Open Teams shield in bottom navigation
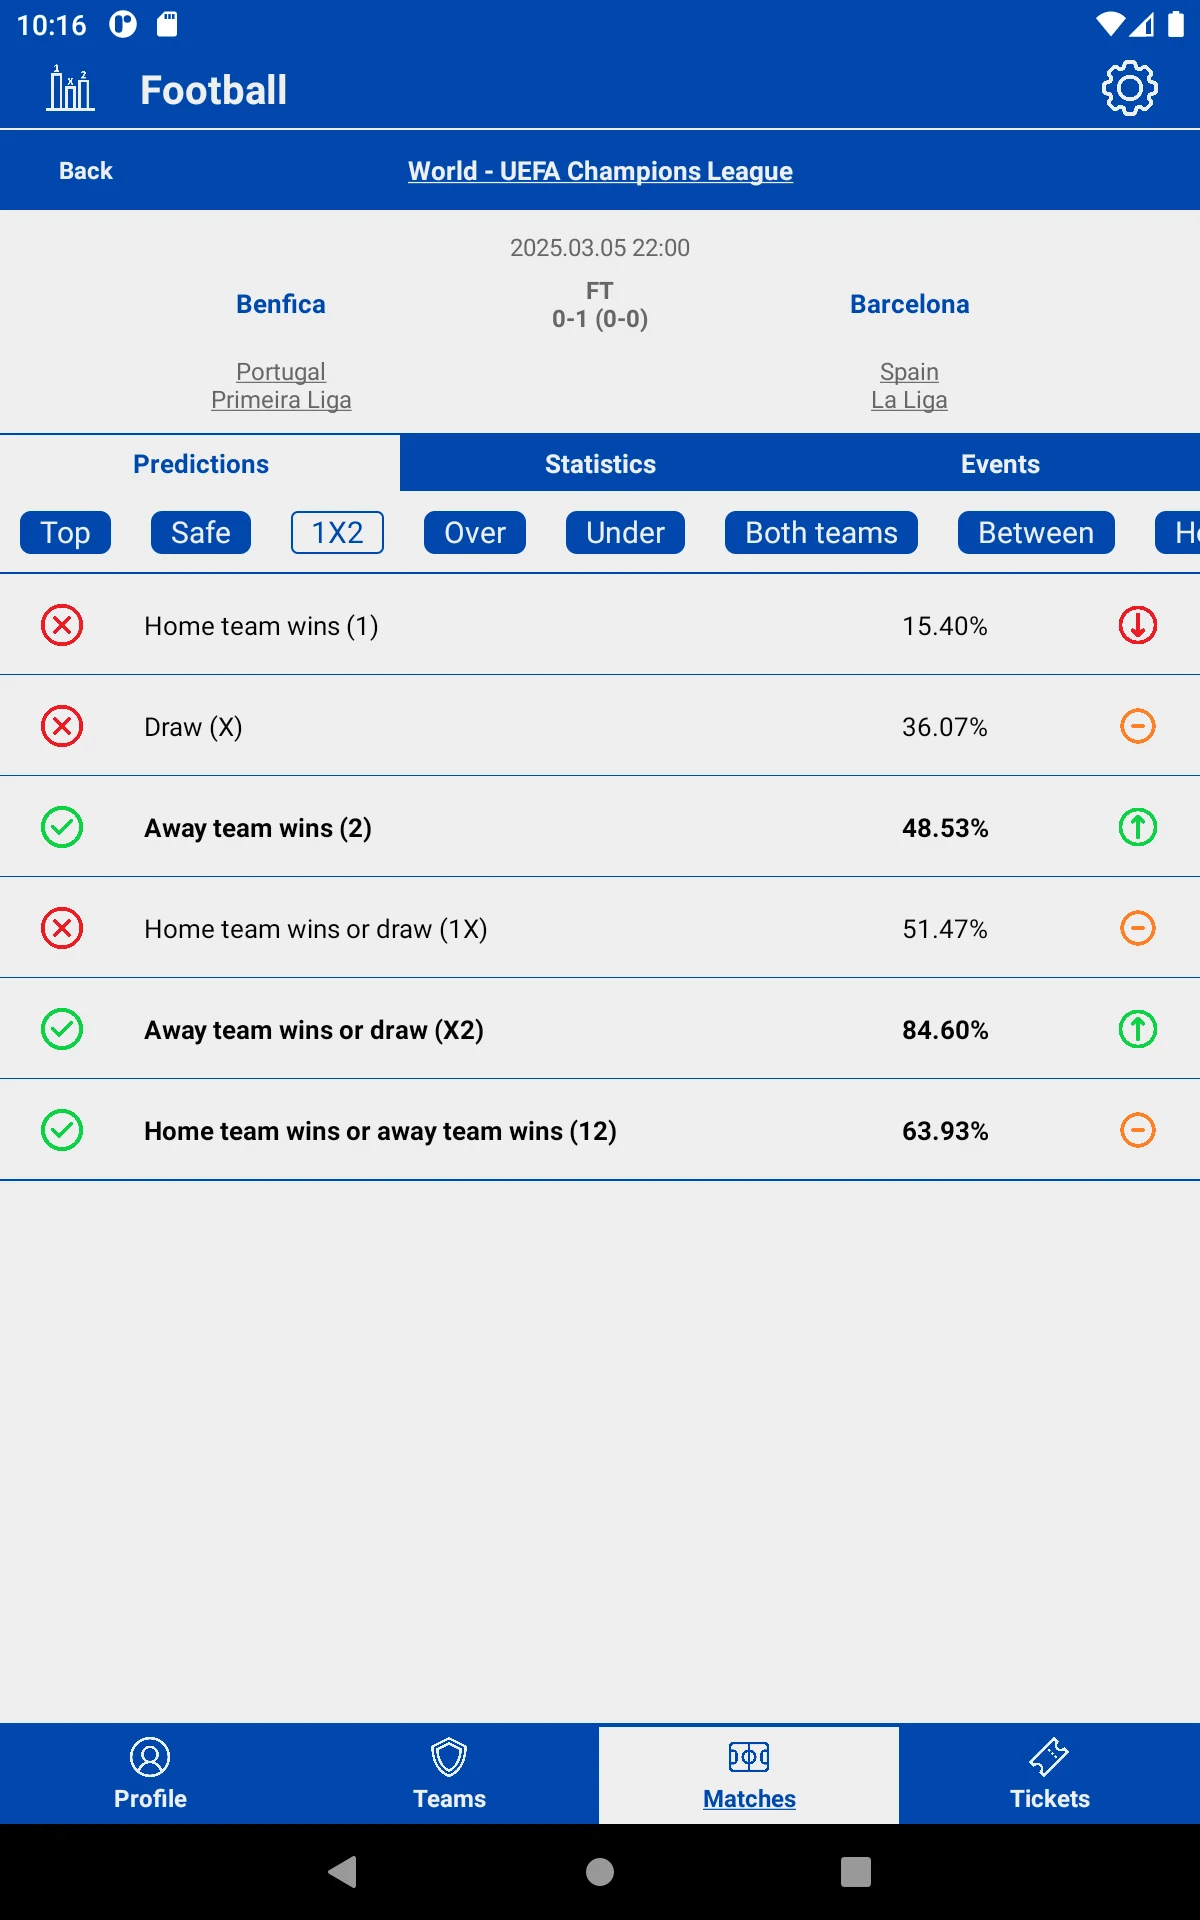The width and height of the screenshot is (1200, 1920). (x=449, y=1774)
